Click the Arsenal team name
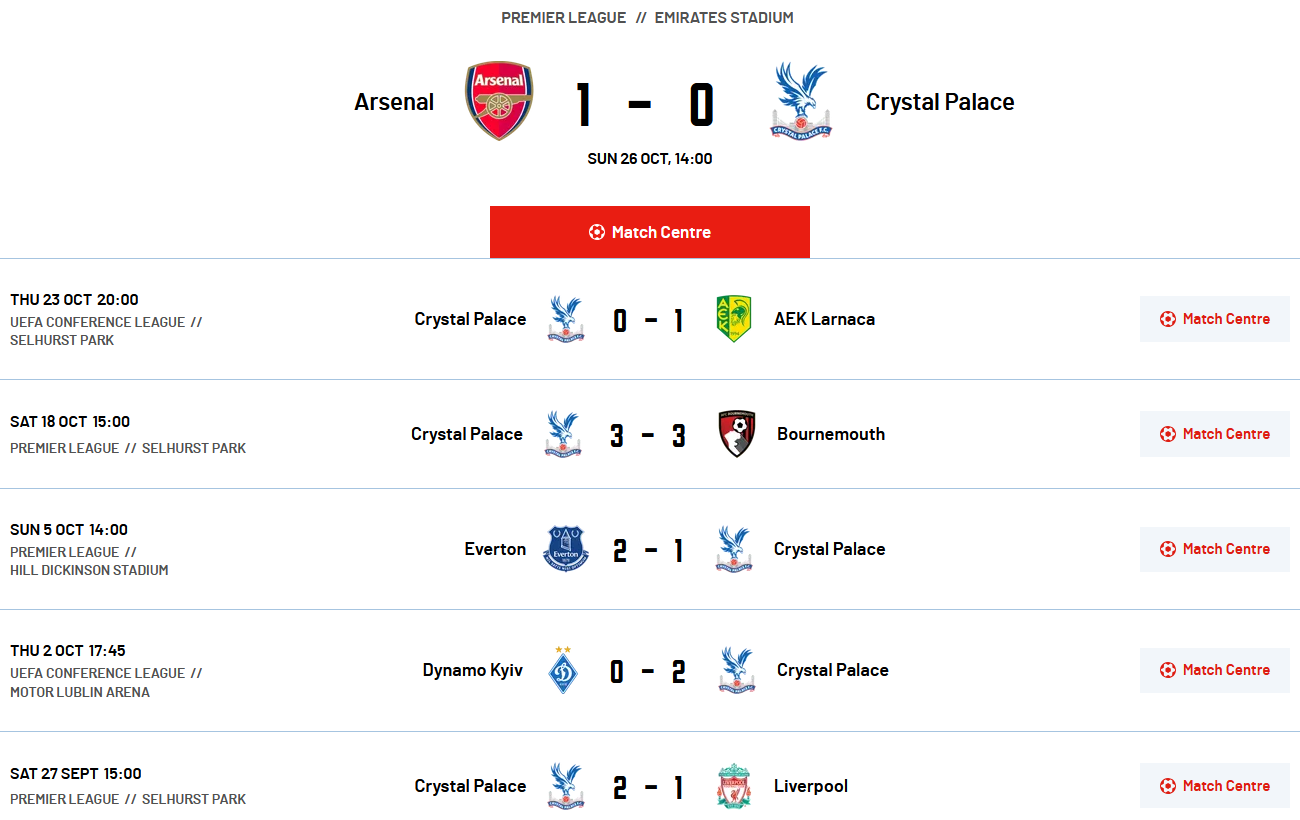1300x820 pixels. 394,102
